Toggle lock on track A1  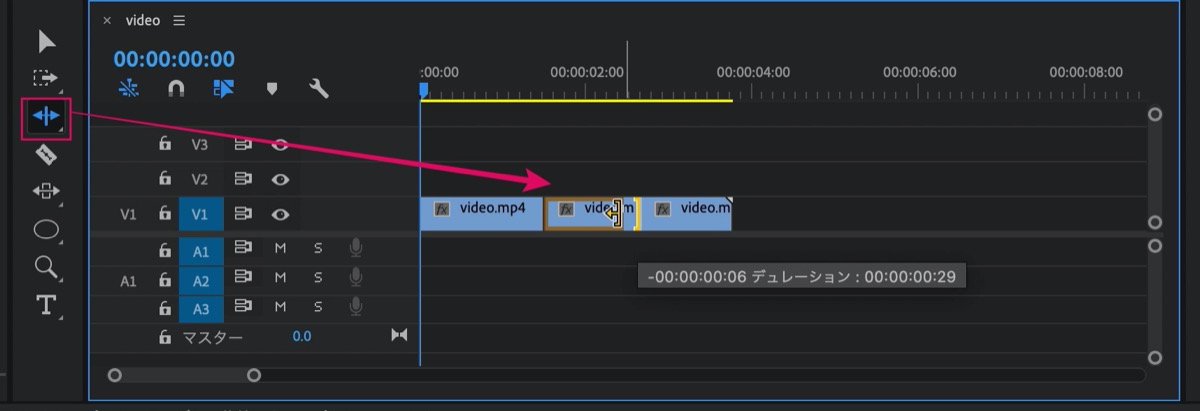tap(165, 250)
